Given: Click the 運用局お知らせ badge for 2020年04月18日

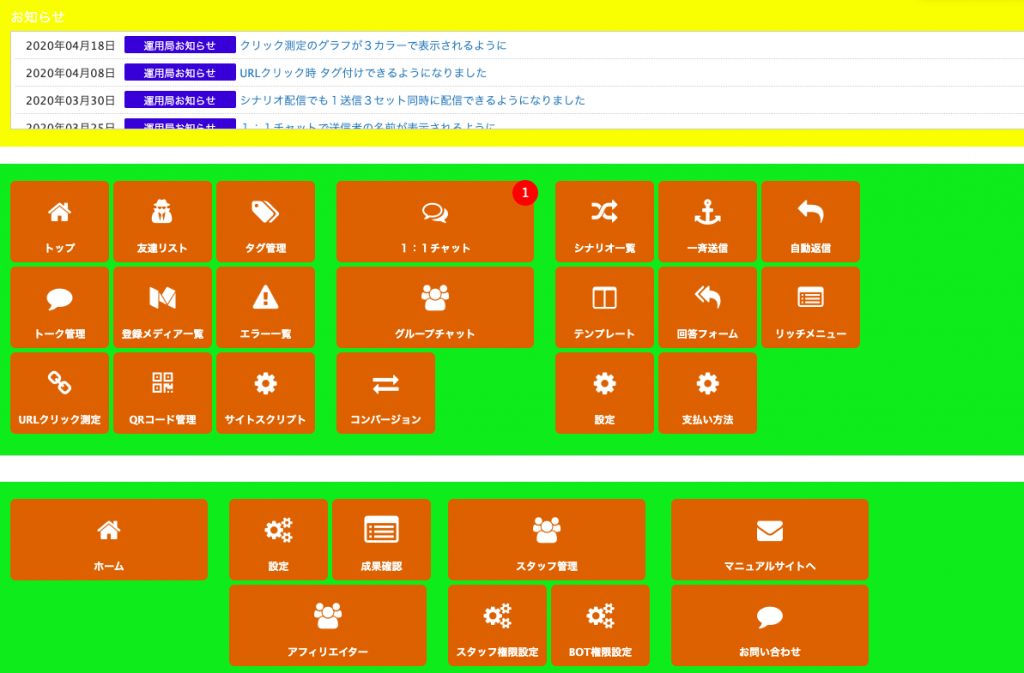Looking at the screenshot, I should [180, 45].
